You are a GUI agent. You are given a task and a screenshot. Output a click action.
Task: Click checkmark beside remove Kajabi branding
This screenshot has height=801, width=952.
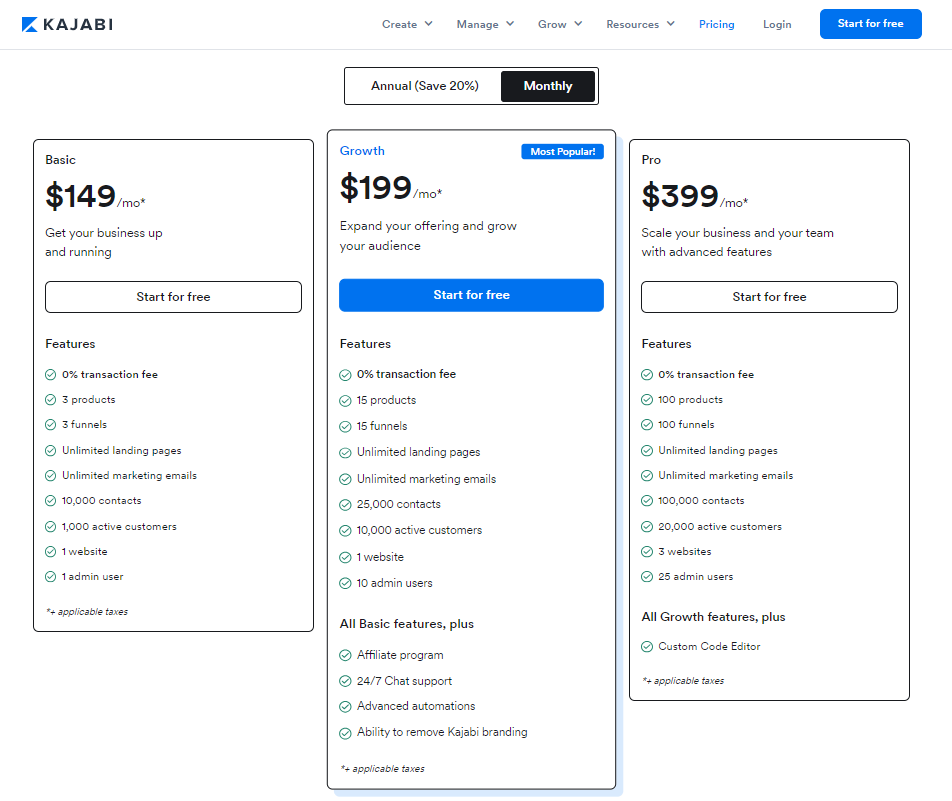[x=345, y=734]
